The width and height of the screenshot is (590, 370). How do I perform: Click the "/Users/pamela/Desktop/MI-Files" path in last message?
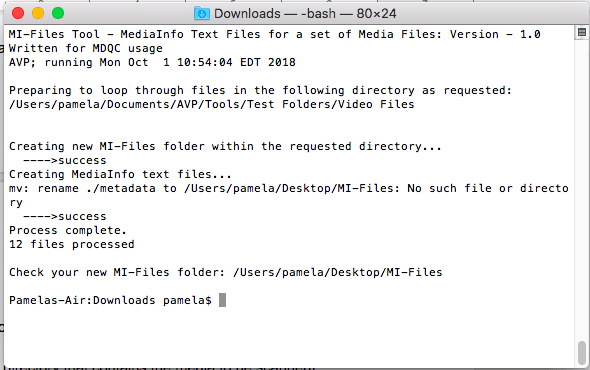pos(338,272)
